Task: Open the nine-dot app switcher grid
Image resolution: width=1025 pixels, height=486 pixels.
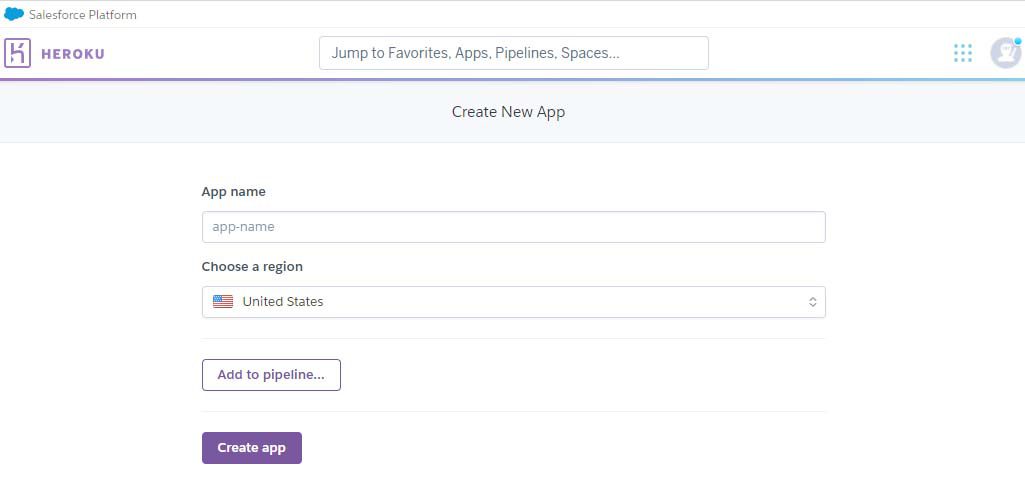Action: click(962, 53)
